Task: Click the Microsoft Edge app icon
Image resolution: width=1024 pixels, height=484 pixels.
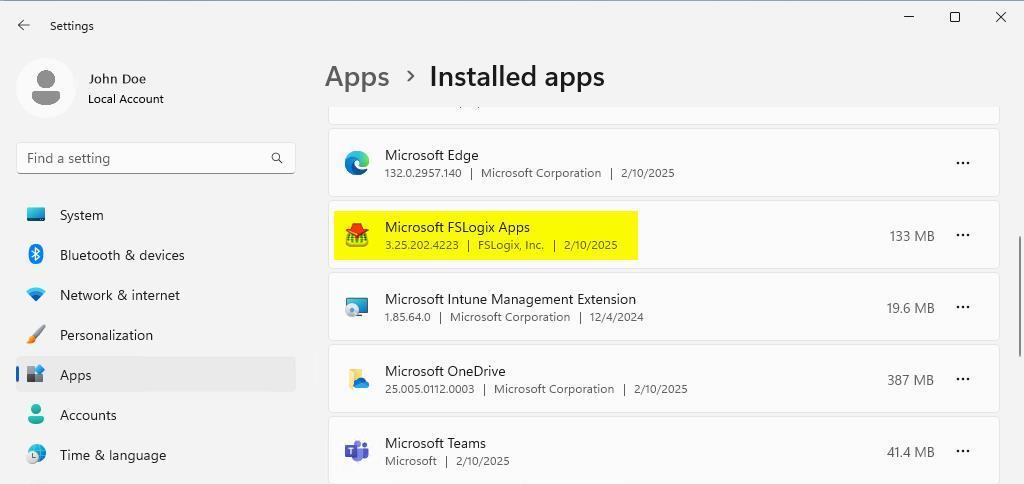Action: pyautogui.click(x=357, y=163)
